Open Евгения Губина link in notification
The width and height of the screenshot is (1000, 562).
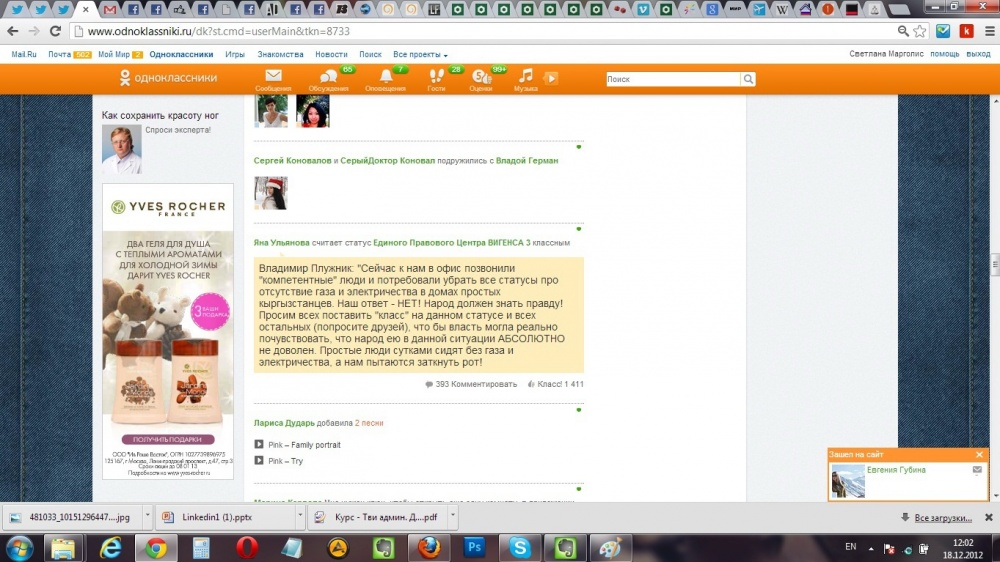pyautogui.click(x=896, y=470)
